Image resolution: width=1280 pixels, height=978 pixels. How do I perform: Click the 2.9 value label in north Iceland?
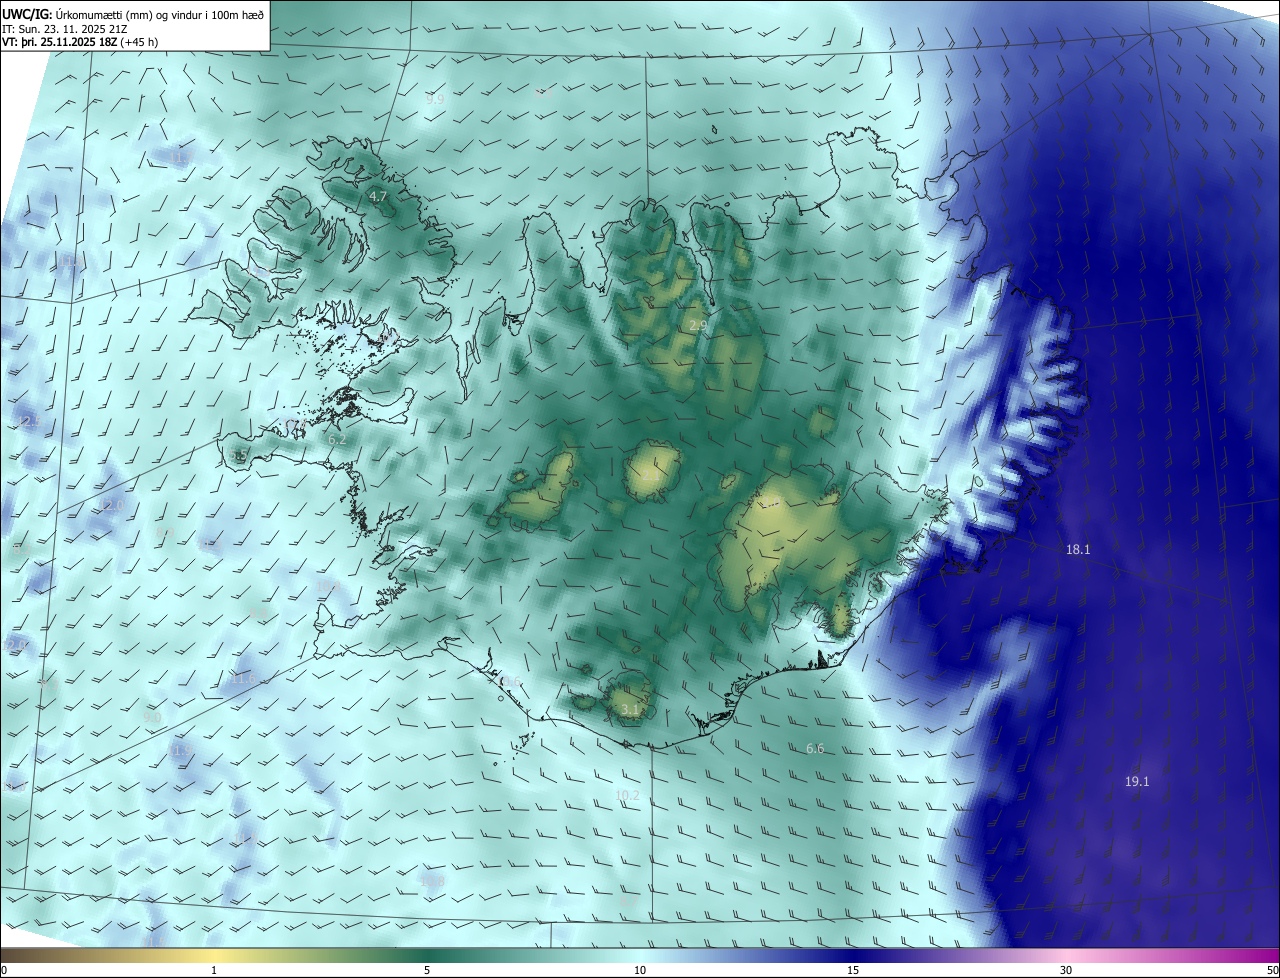(x=698, y=326)
